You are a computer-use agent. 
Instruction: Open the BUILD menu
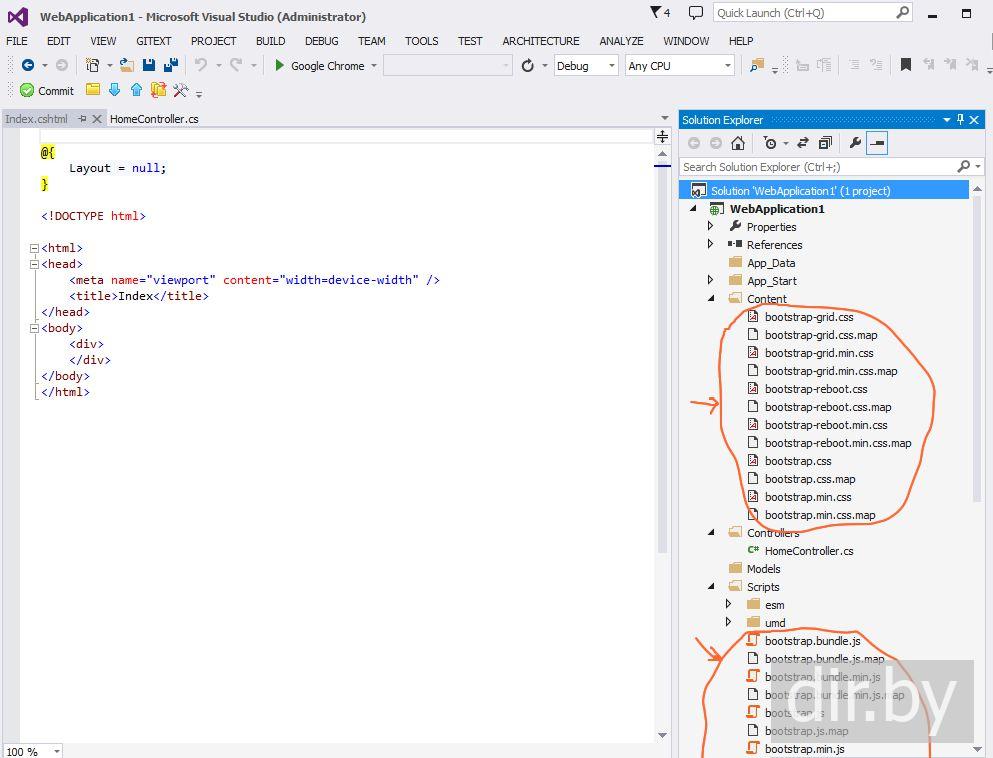(270, 41)
